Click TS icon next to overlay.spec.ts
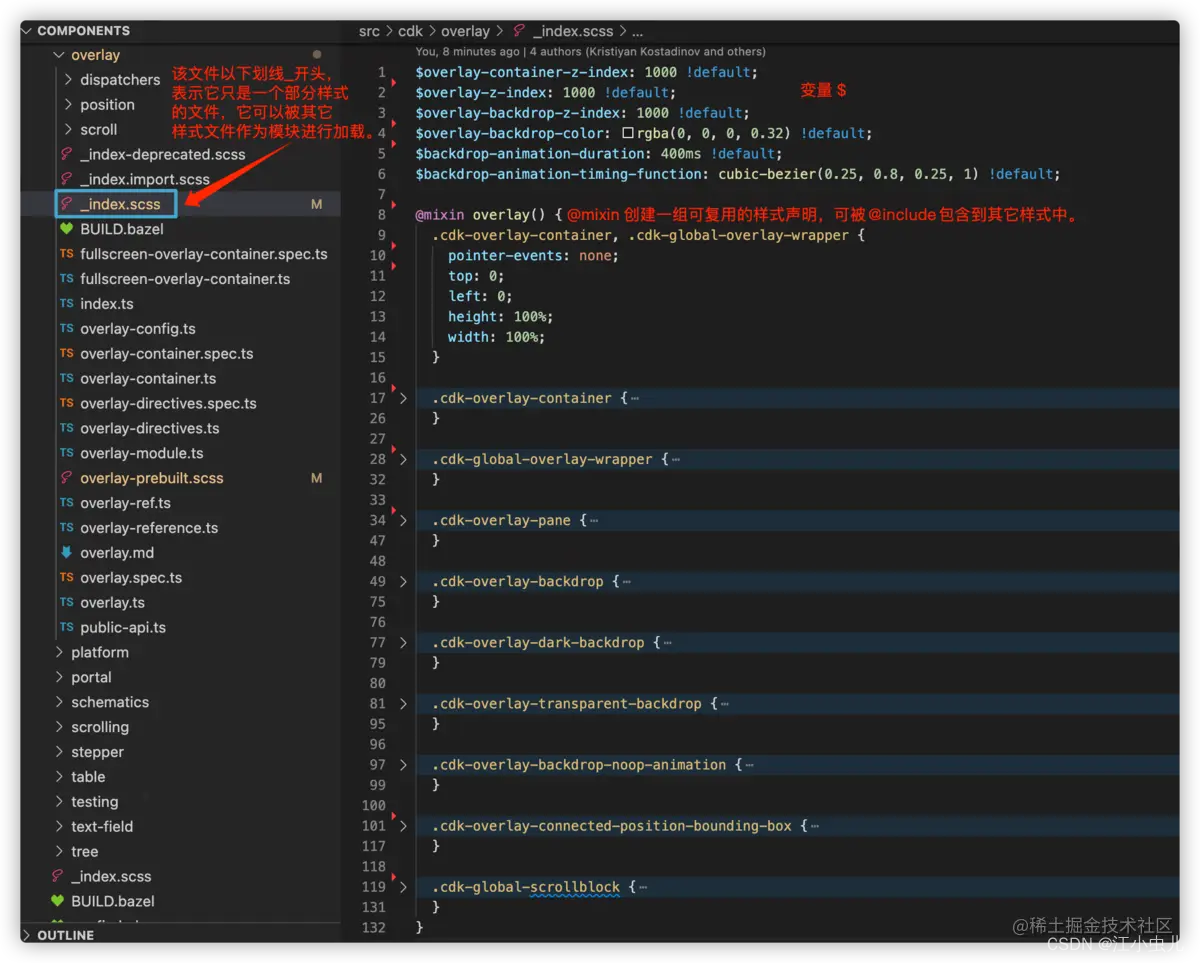The image size is (1200, 963). (67, 578)
